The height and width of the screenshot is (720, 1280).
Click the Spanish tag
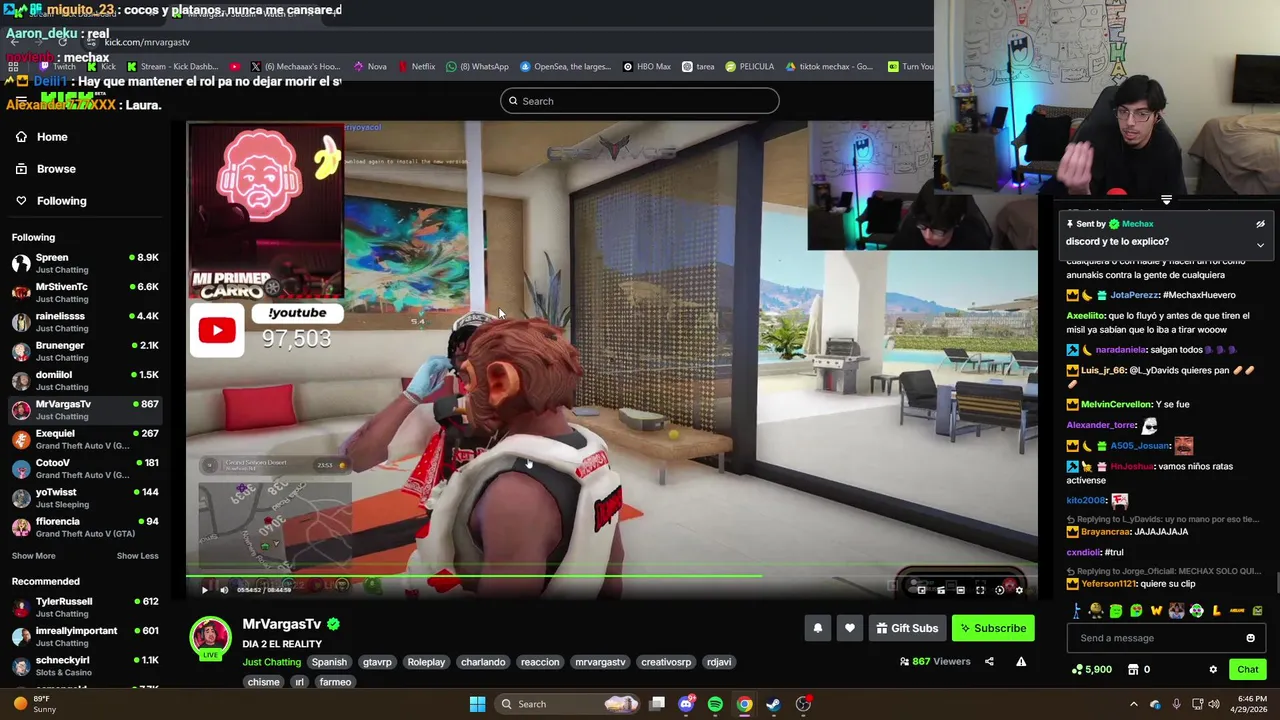coord(329,662)
